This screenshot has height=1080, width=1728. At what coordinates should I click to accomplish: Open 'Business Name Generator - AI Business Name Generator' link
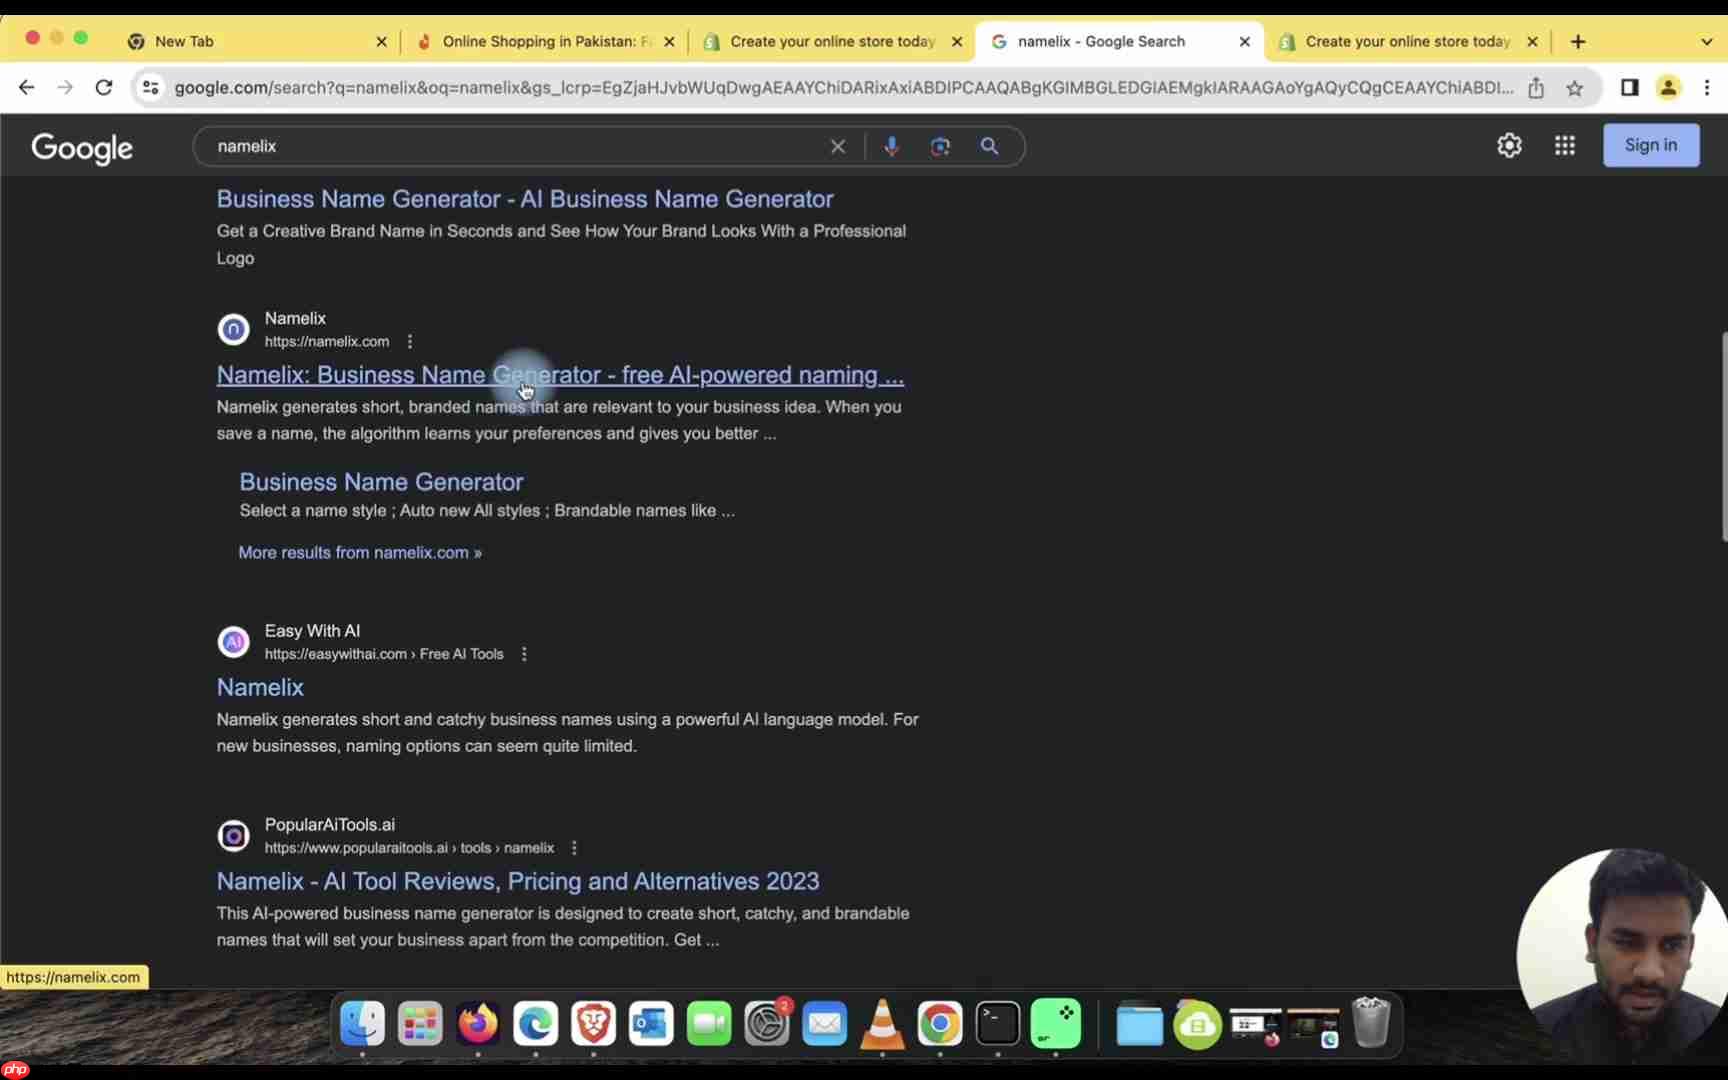(x=525, y=199)
